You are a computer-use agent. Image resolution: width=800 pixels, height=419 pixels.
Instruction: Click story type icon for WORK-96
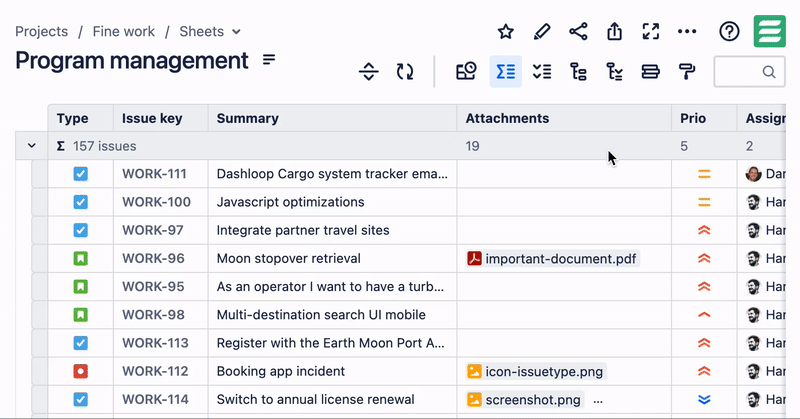coord(81,259)
